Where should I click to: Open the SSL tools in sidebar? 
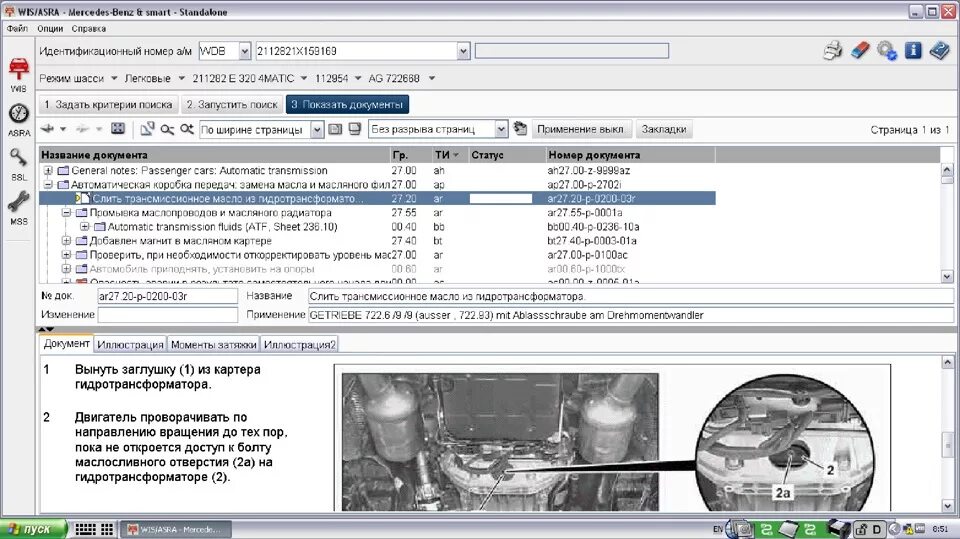18,164
